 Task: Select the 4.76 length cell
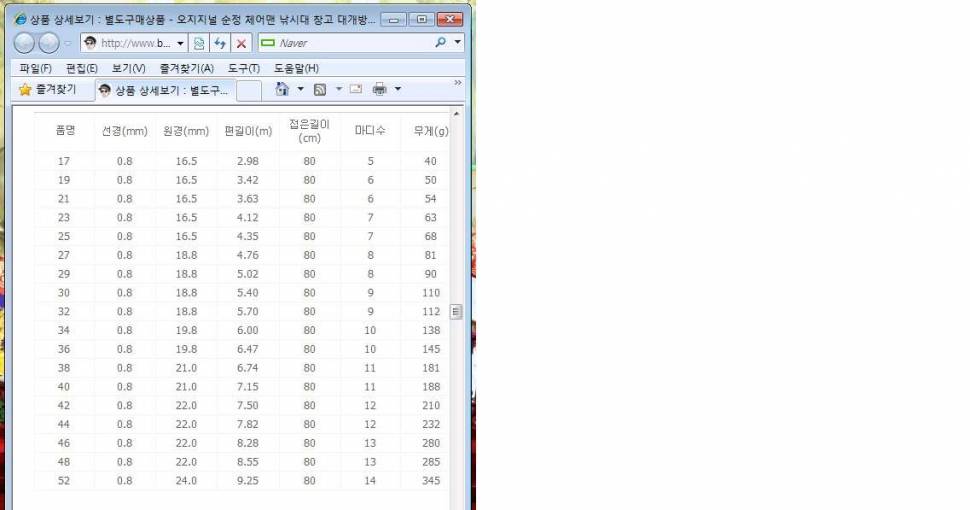coord(247,255)
